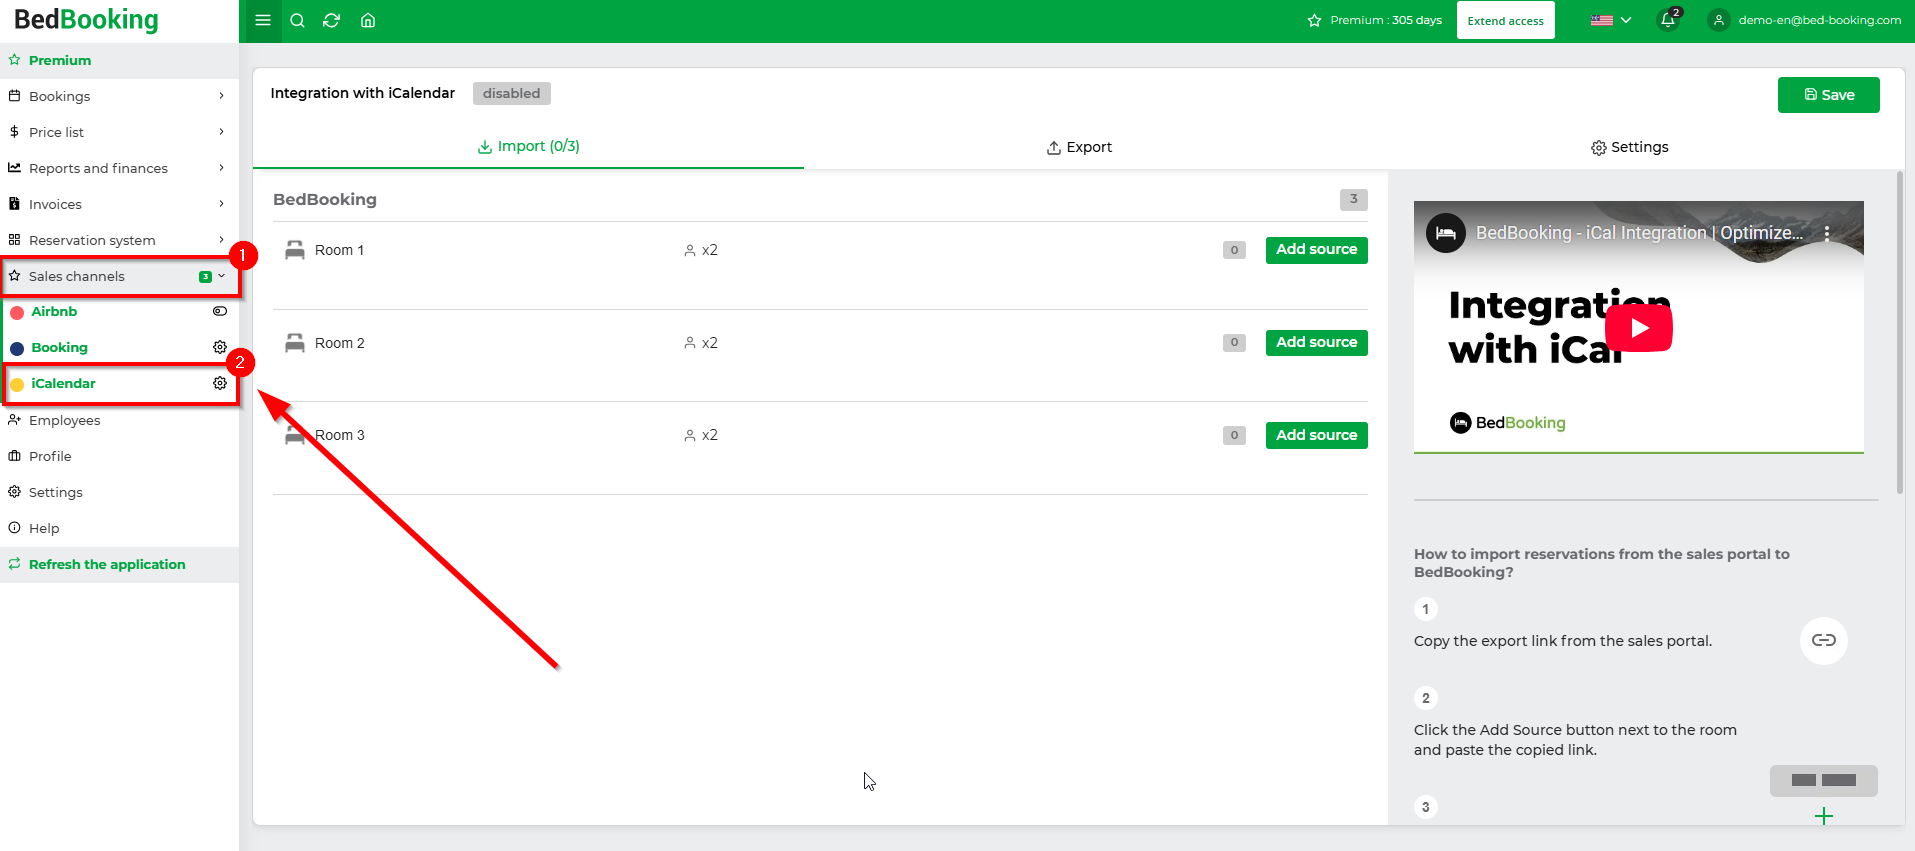This screenshot has width=1915, height=851.
Task: Click Room 2 source count badge
Action: 1234,343
